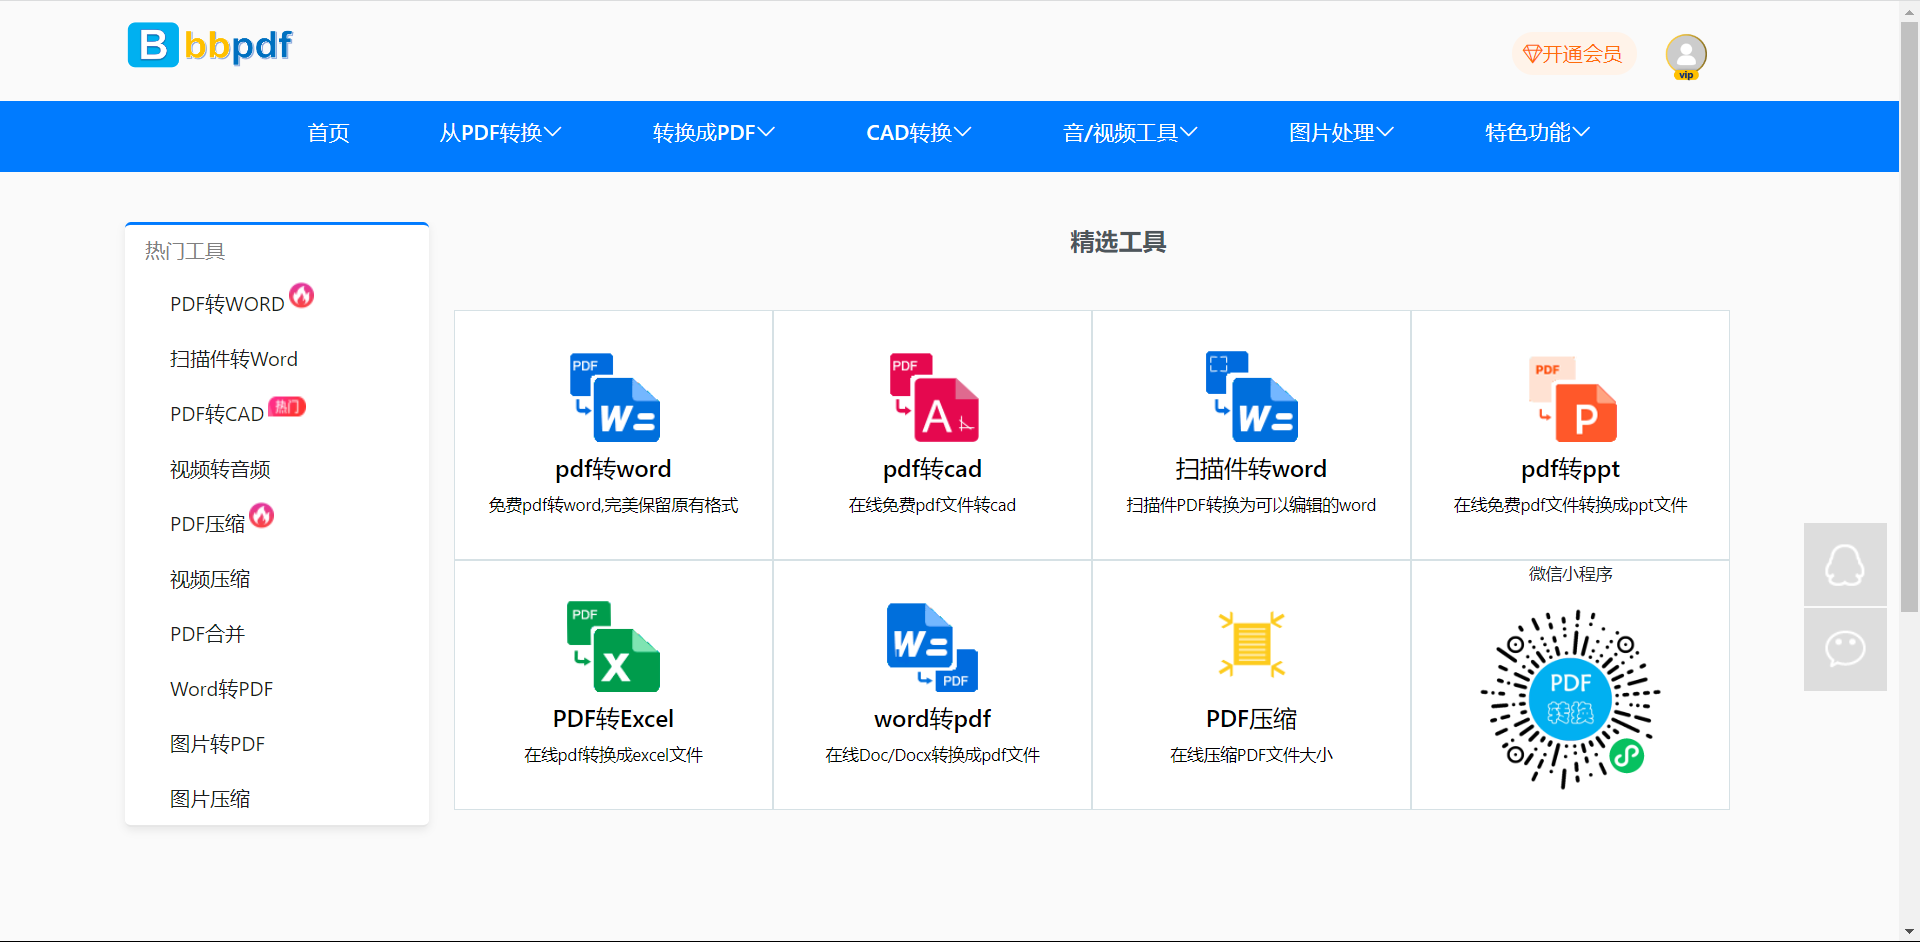Viewport: 1920px width, 942px height.
Task: Click the 开通会员 membership button
Action: point(1573,54)
